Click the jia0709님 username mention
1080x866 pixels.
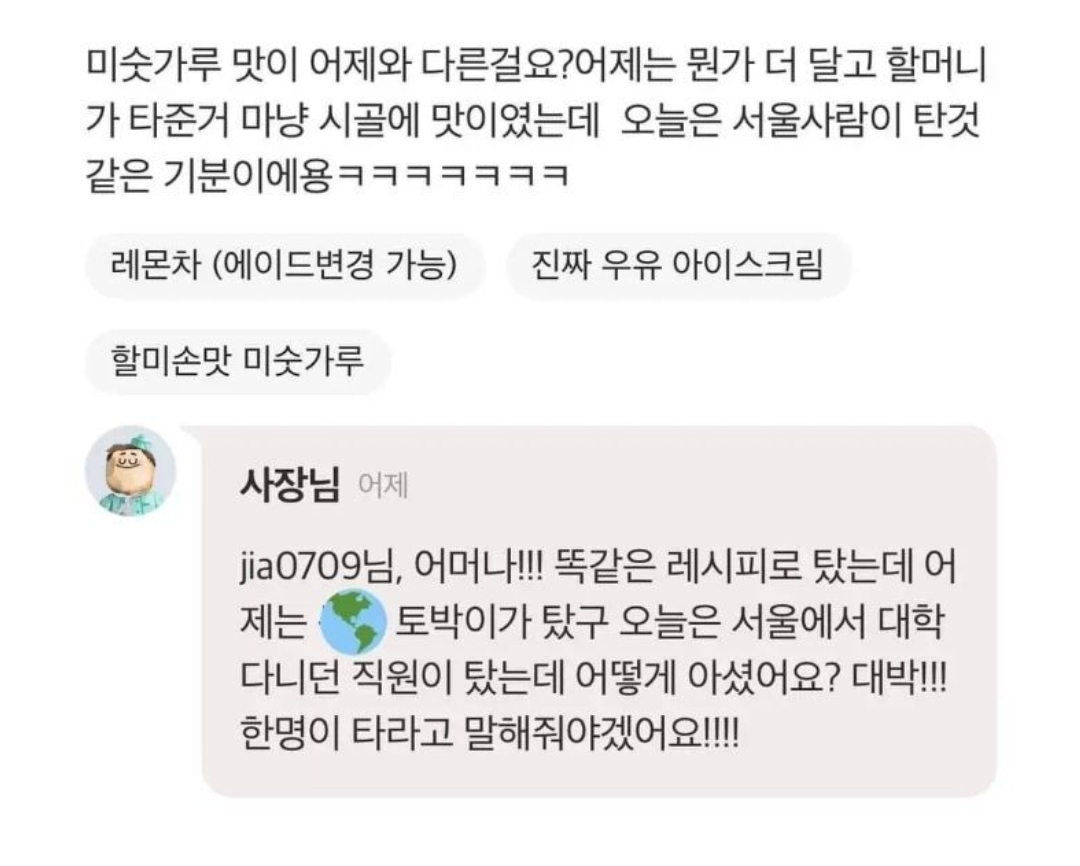pos(320,568)
